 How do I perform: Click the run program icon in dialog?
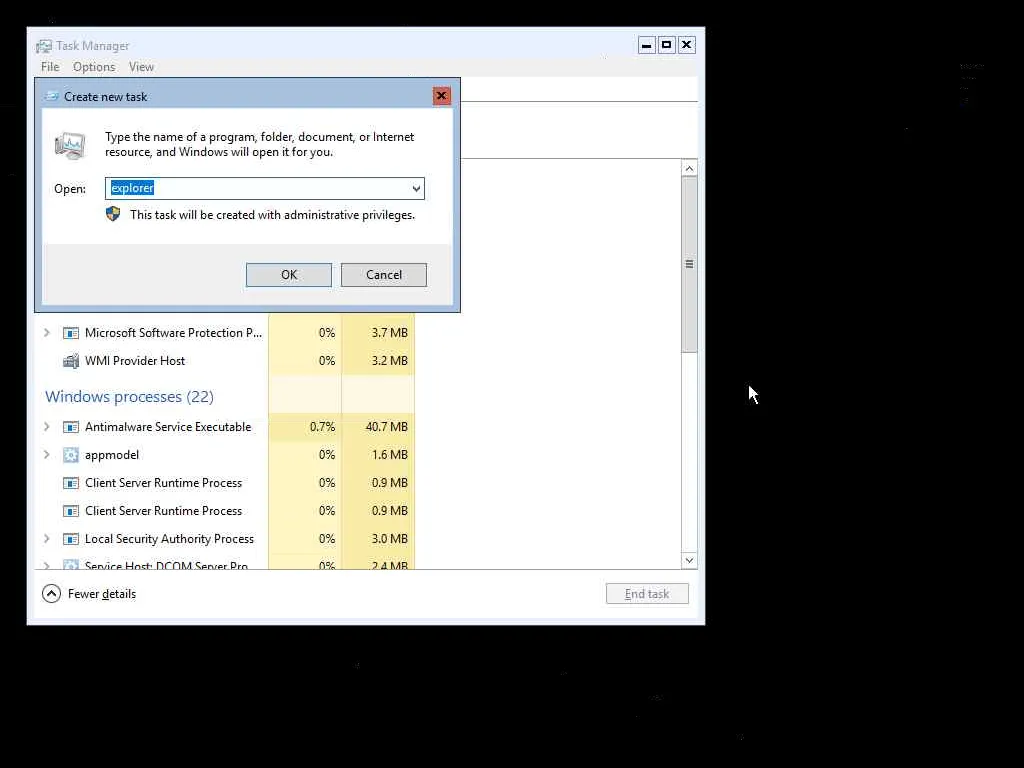tap(70, 146)
